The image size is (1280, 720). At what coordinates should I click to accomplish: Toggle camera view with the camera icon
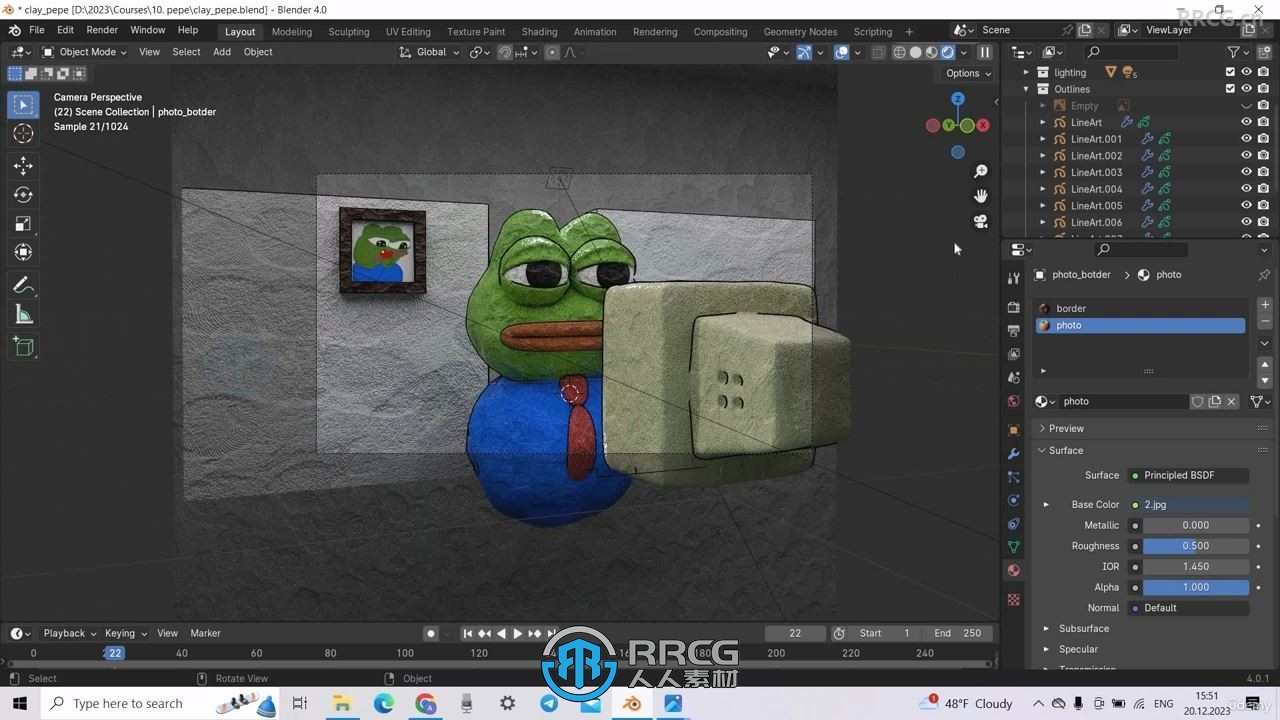(981, 221)
